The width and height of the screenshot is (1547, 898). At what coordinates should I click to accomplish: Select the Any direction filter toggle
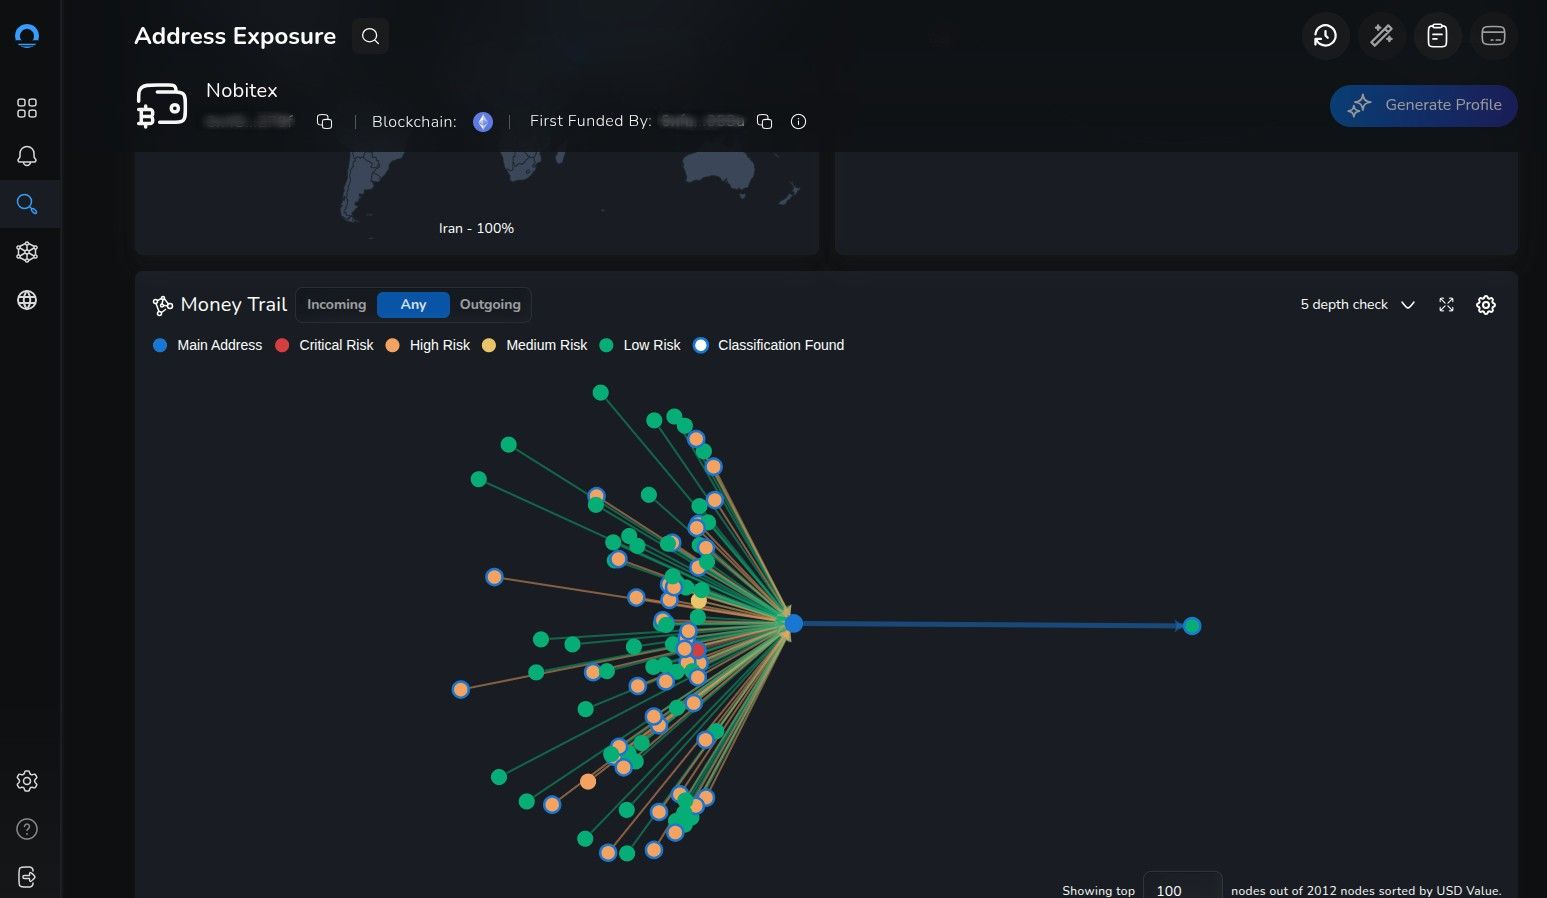(x=413, y=304)
